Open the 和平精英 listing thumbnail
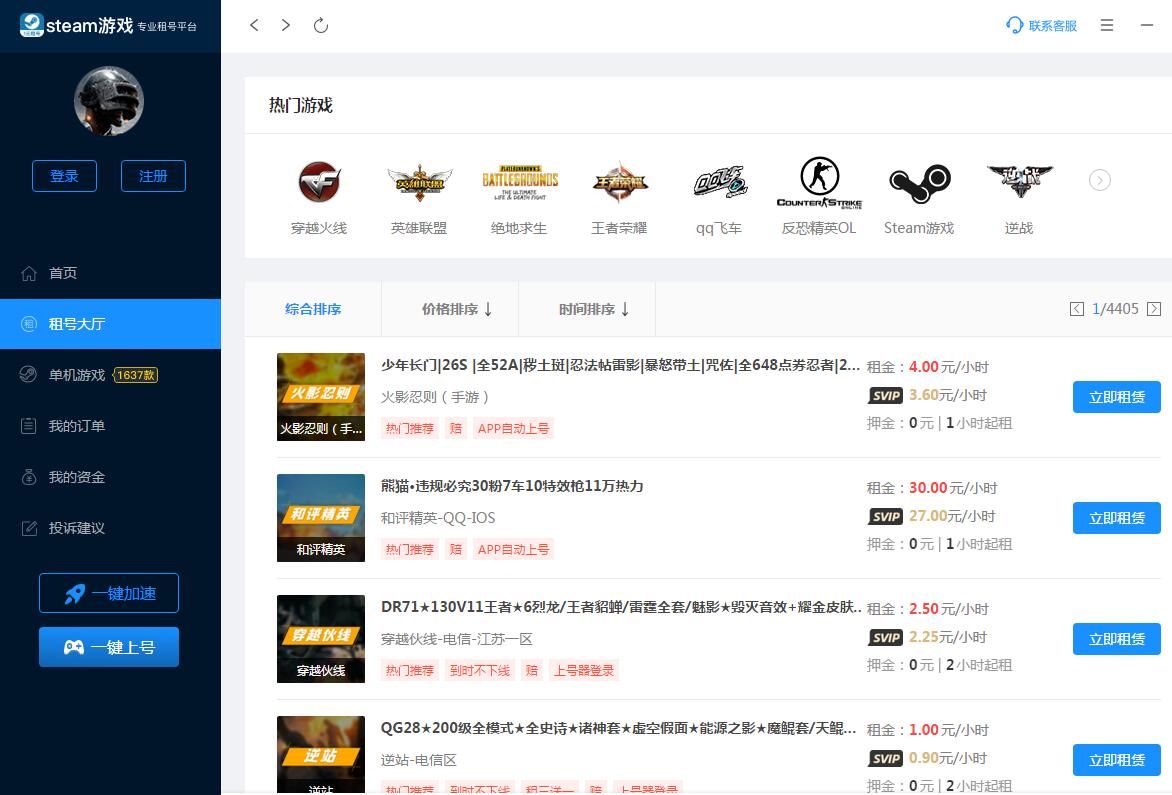 click(x=321, y=517)
